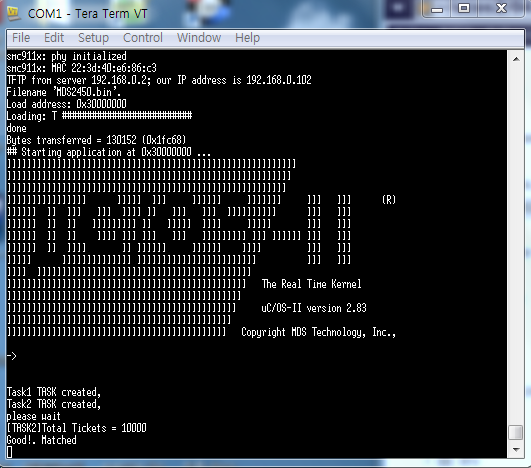Click the terminal cursor block
The image size is (531, 468).
(x=9, y=452)
